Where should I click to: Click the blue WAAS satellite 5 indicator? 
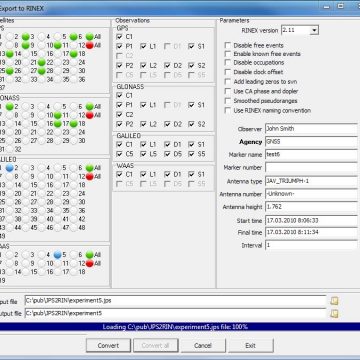(58, 255)
